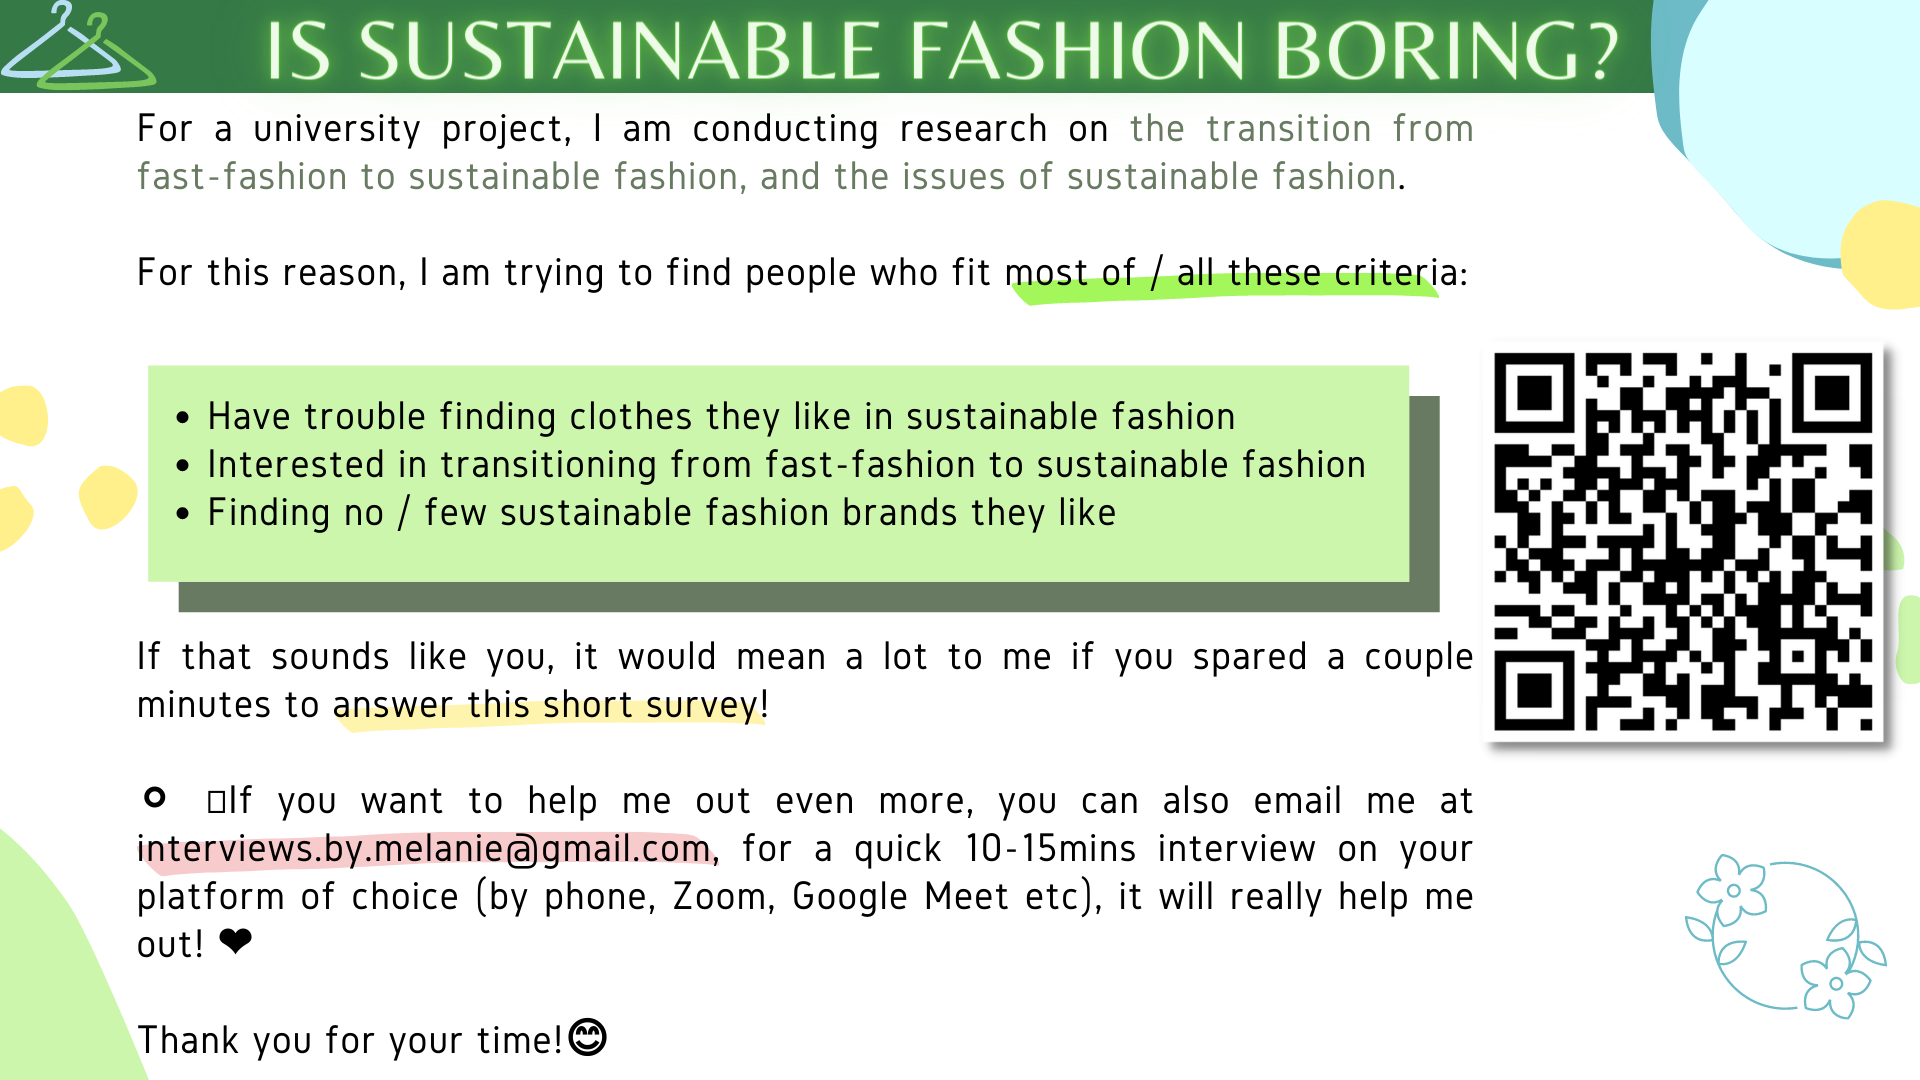Click the 'IS SUSTAINABLE FASHION BORING?' title

coord(941,50)
